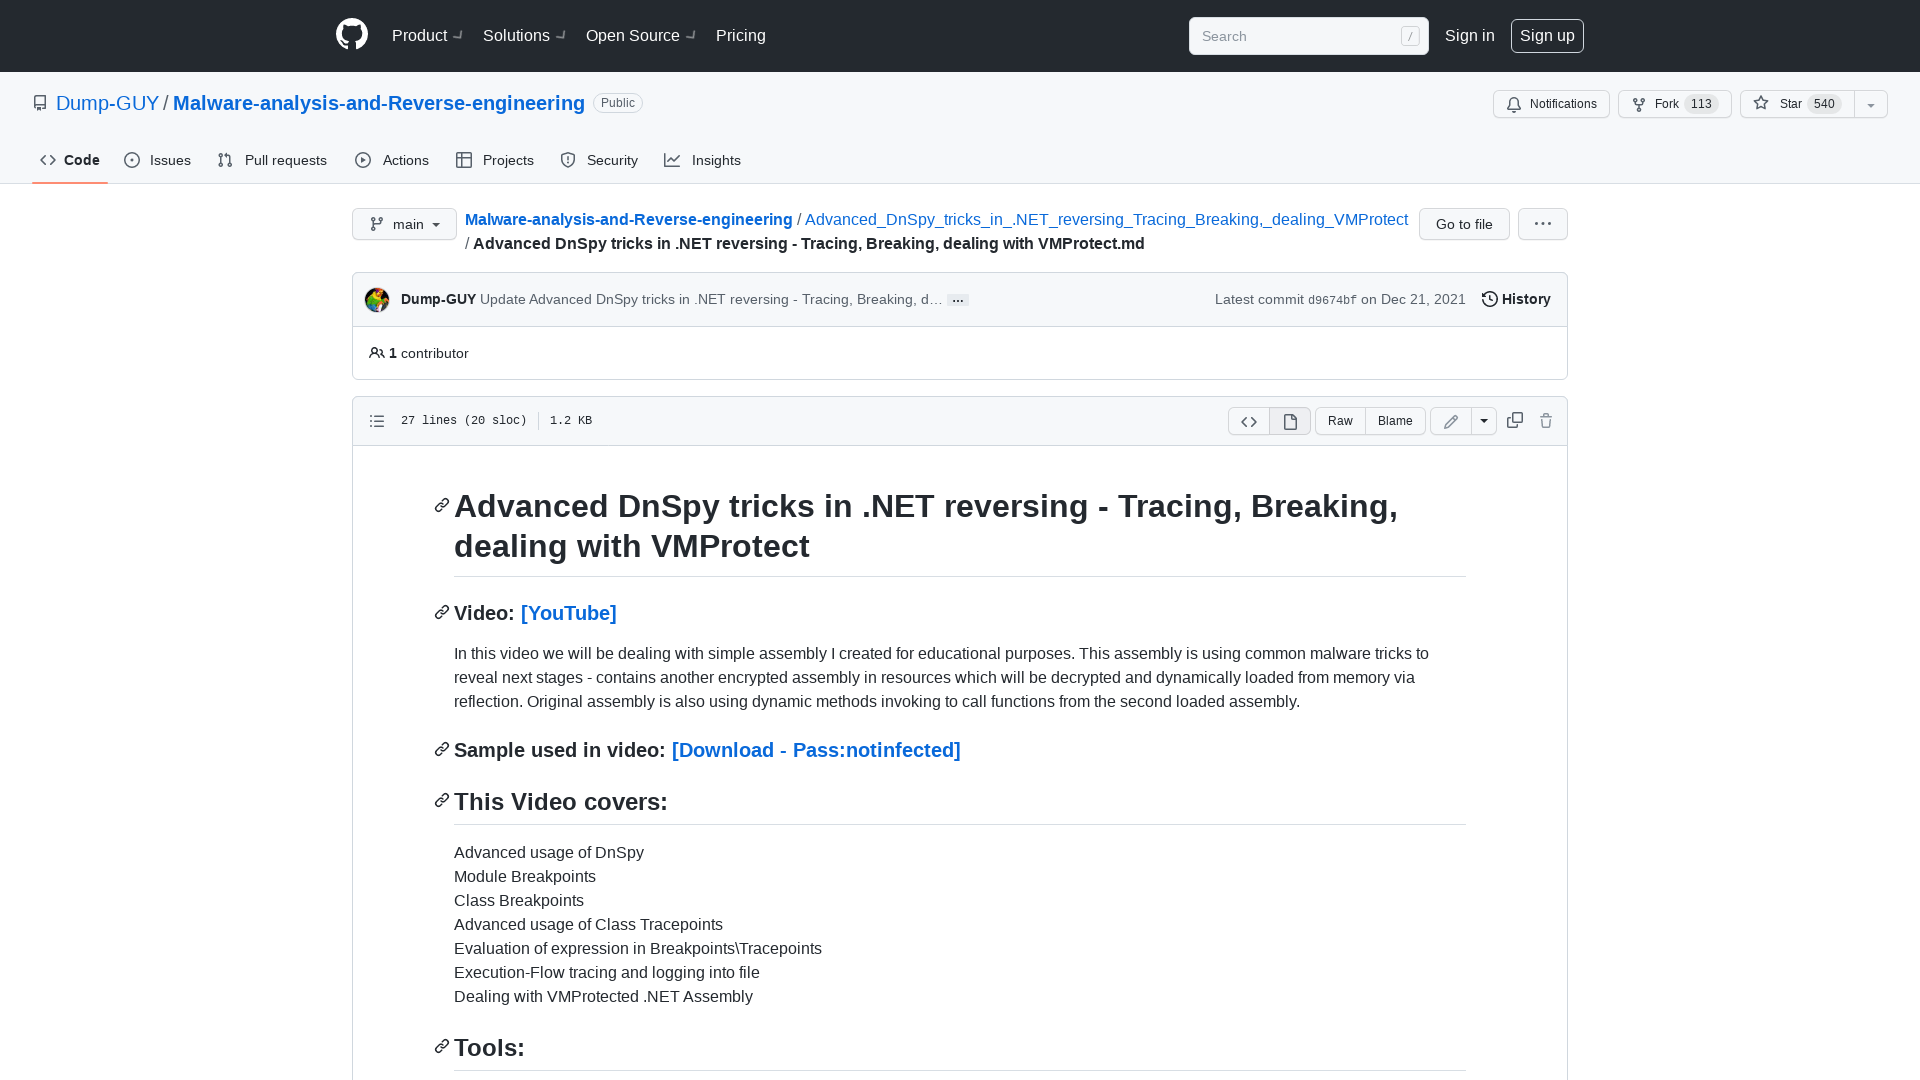
Task: Click the 'Class Breakpoints' text line
Action: point(519,900)
